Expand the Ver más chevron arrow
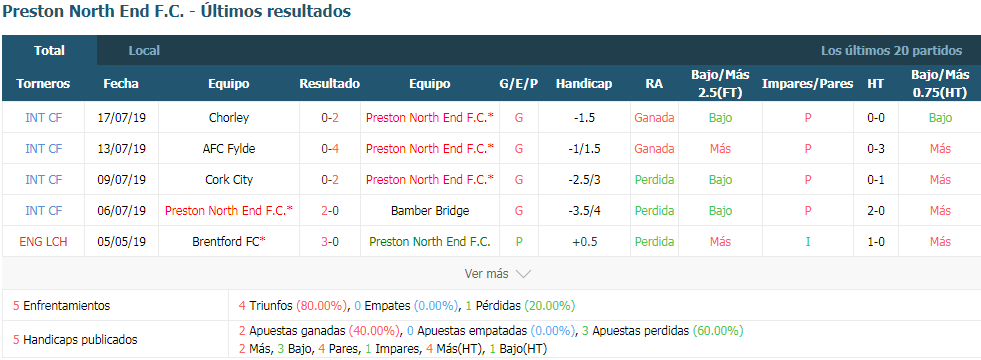The height and width of the screenshot is (360, 981). pyautogui.click(x=524, y=274)
